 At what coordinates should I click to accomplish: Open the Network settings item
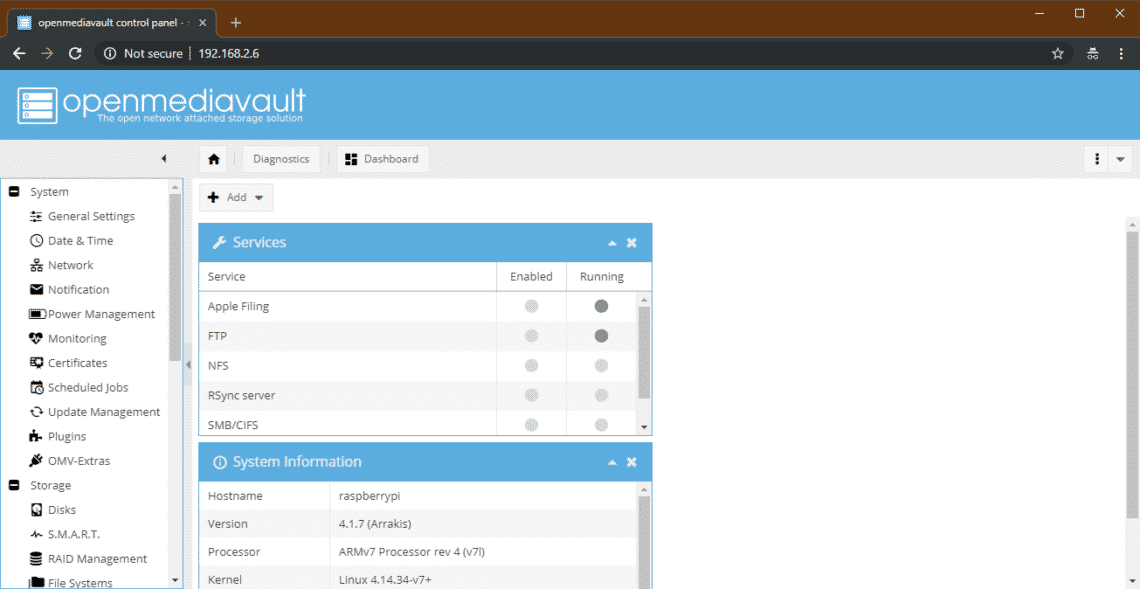point(71,265)
